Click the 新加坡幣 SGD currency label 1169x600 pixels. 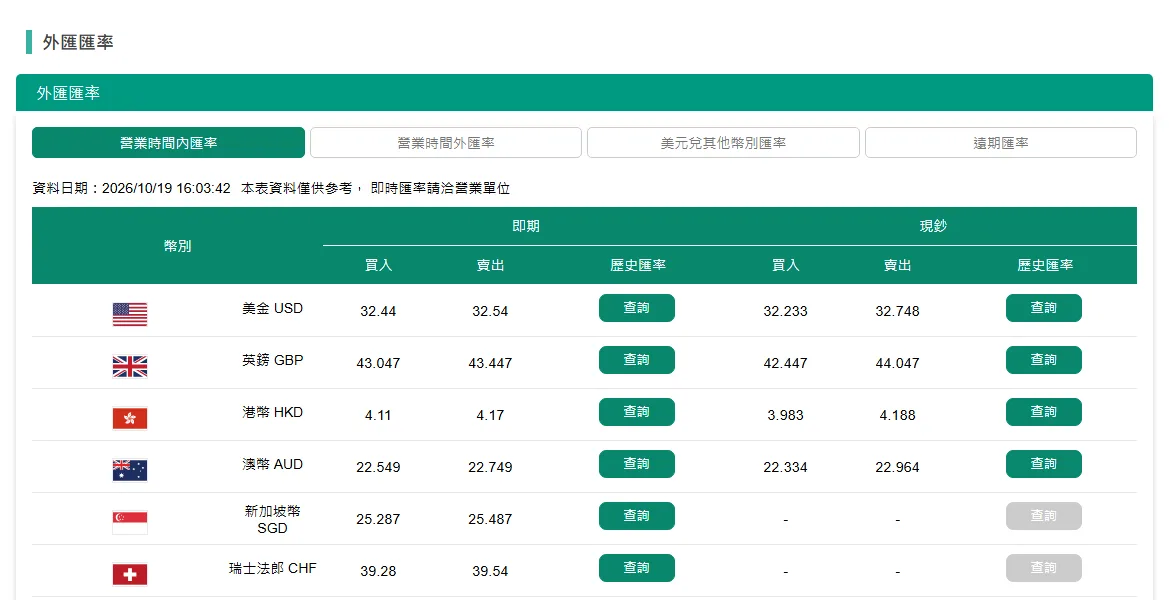[273, 520]
